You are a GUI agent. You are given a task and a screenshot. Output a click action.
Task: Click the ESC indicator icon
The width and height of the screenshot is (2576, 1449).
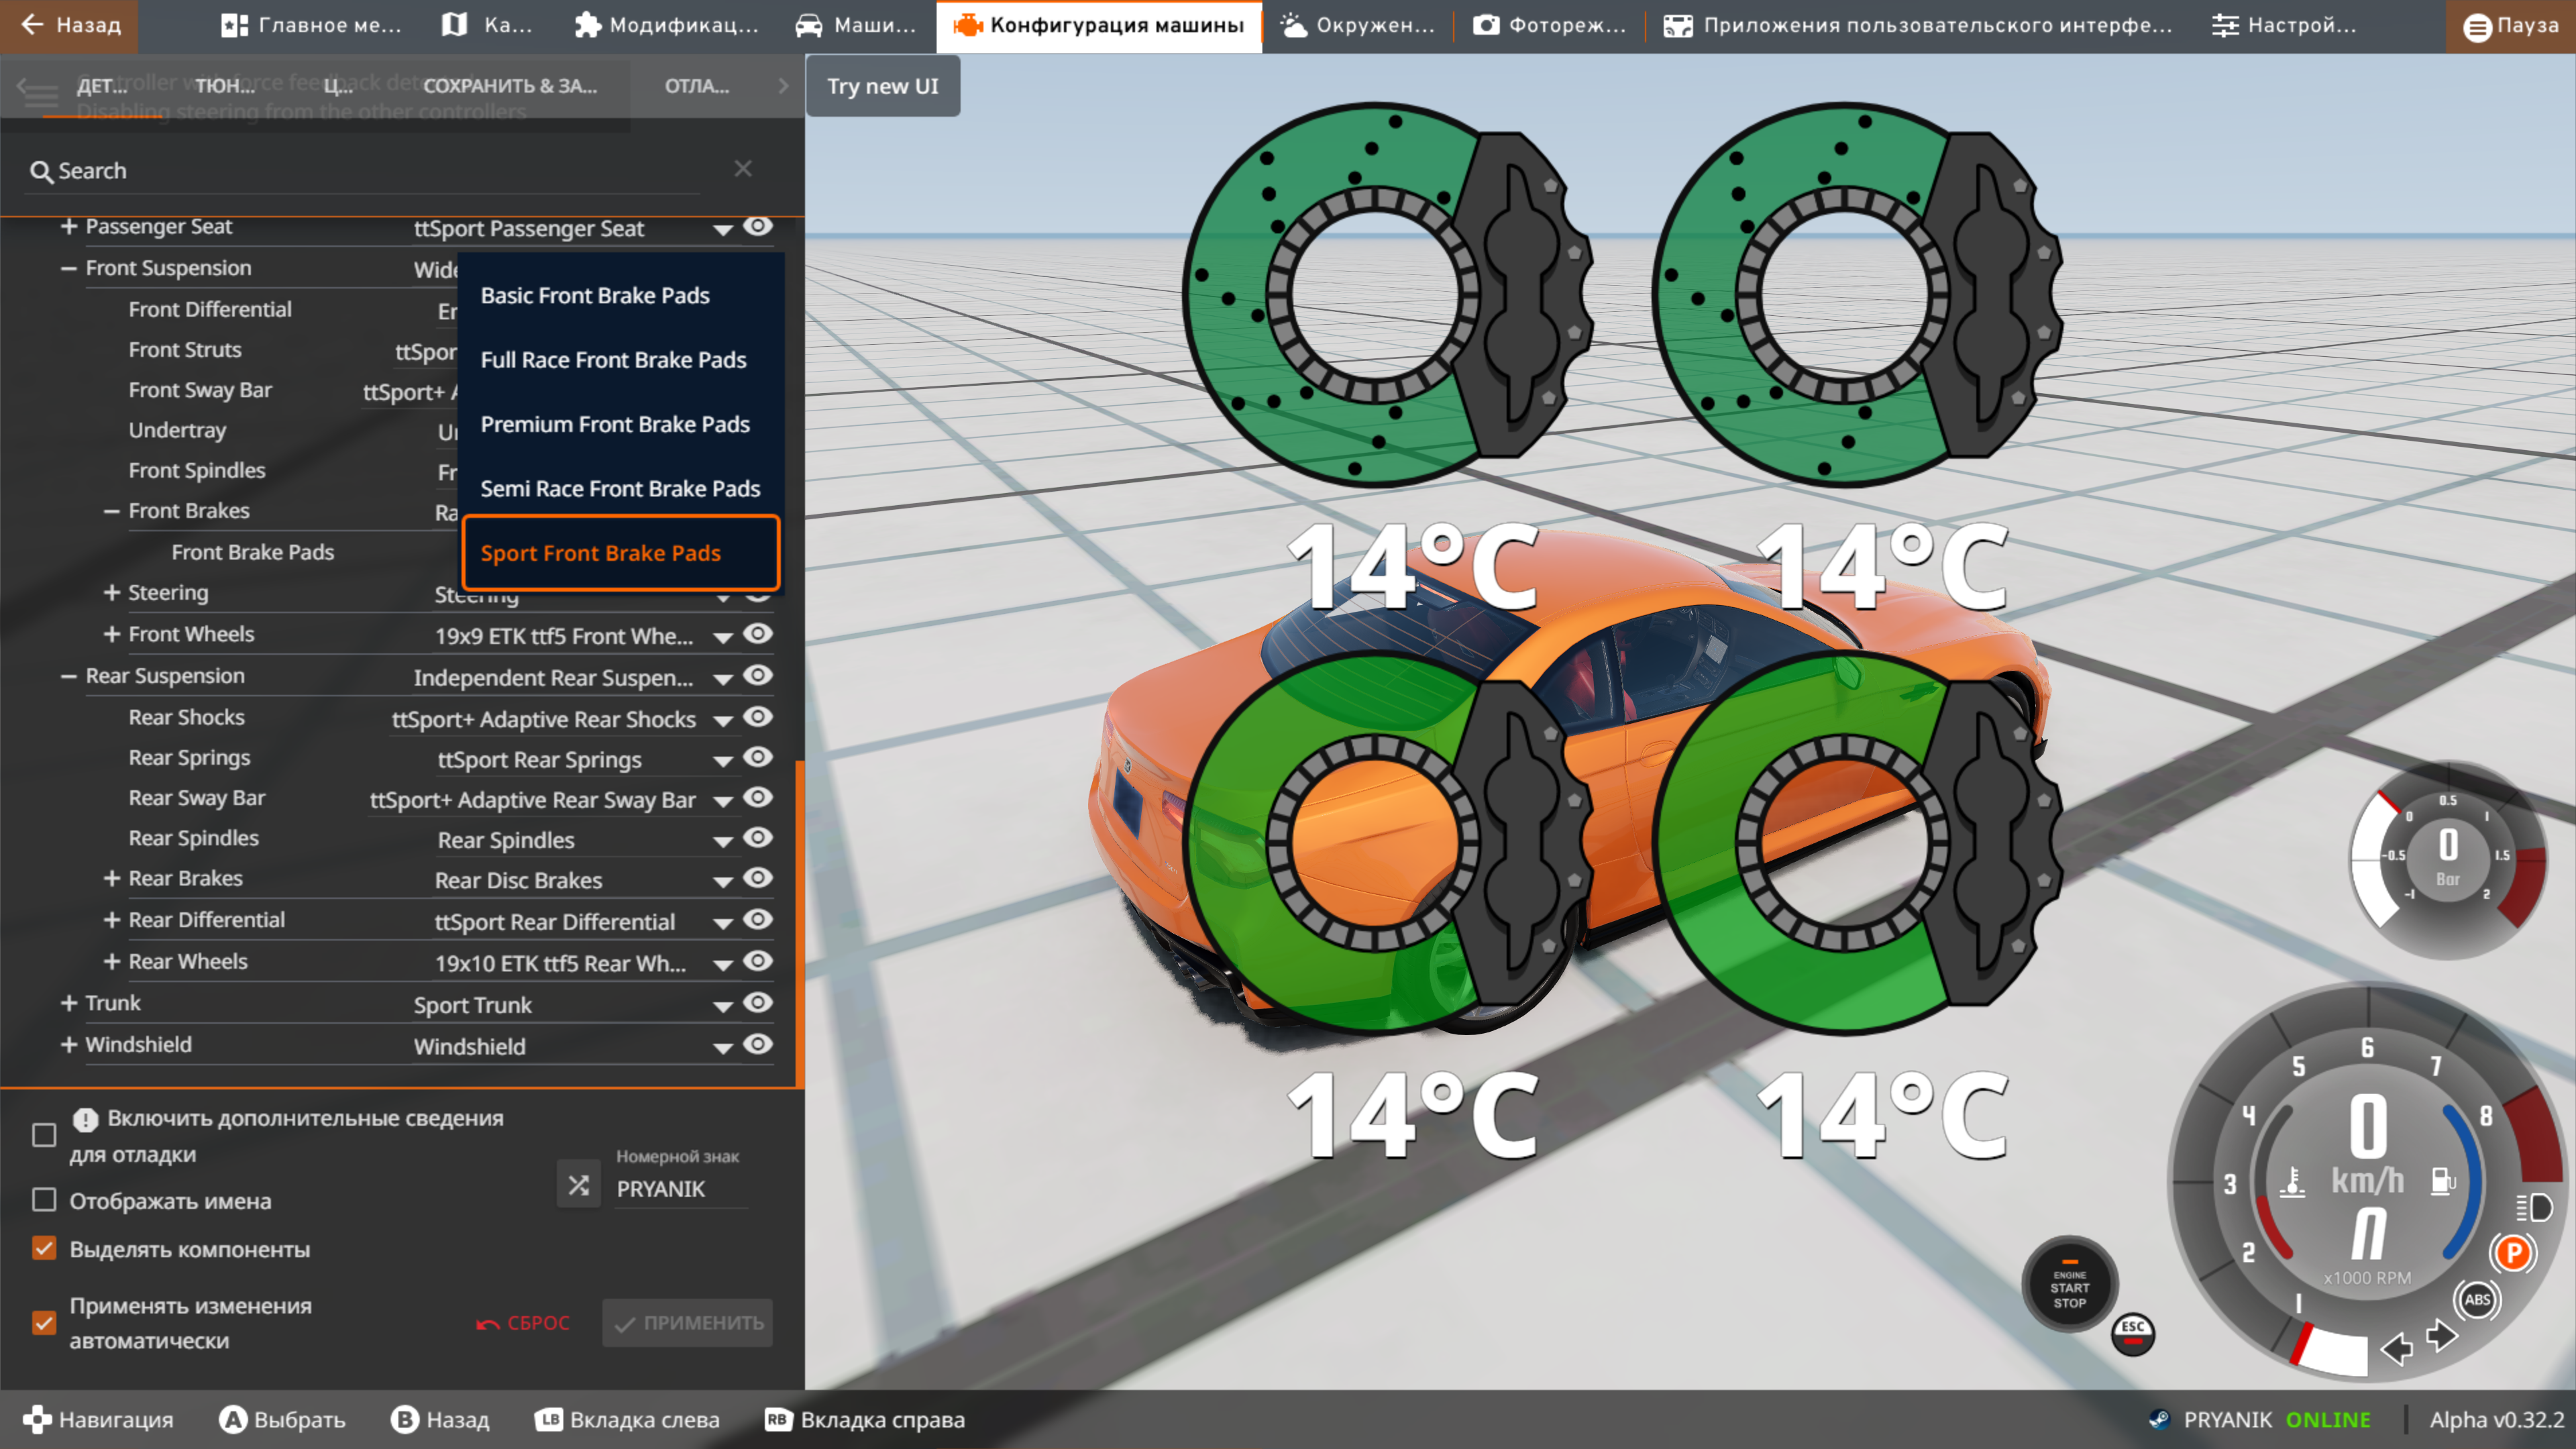[2132, 1333]
